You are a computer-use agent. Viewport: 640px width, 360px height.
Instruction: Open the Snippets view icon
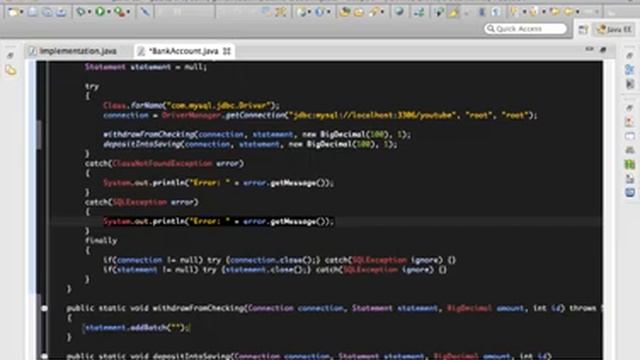click(x=630, y=178)
